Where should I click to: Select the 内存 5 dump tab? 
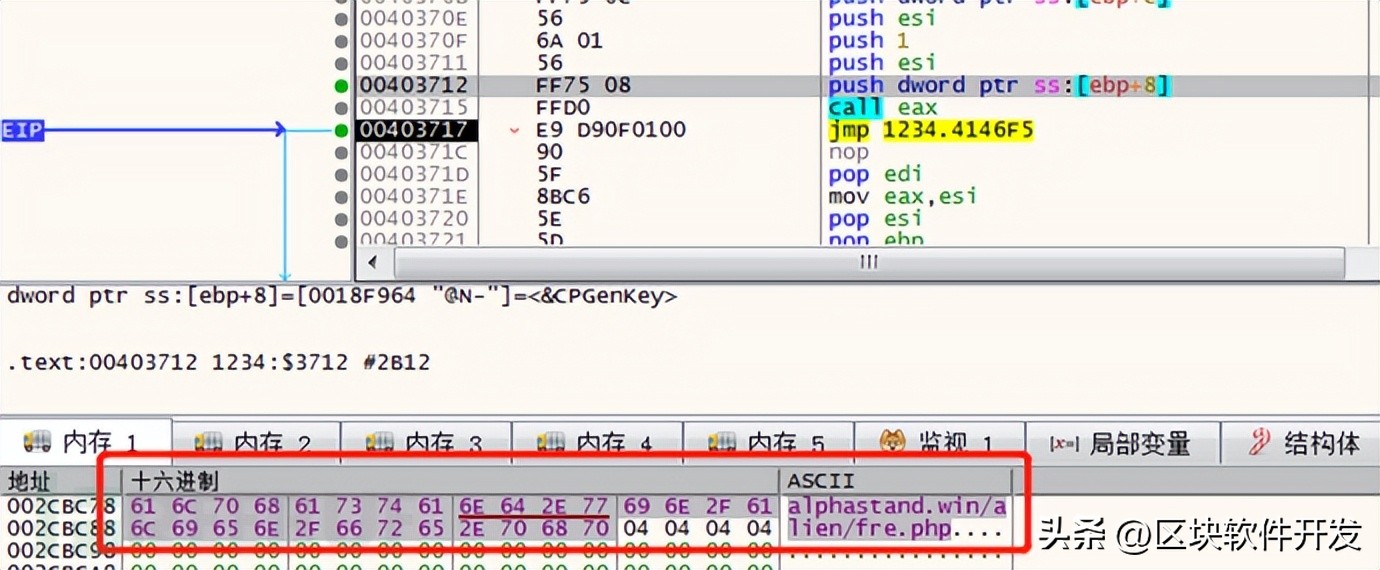(768, 442)
